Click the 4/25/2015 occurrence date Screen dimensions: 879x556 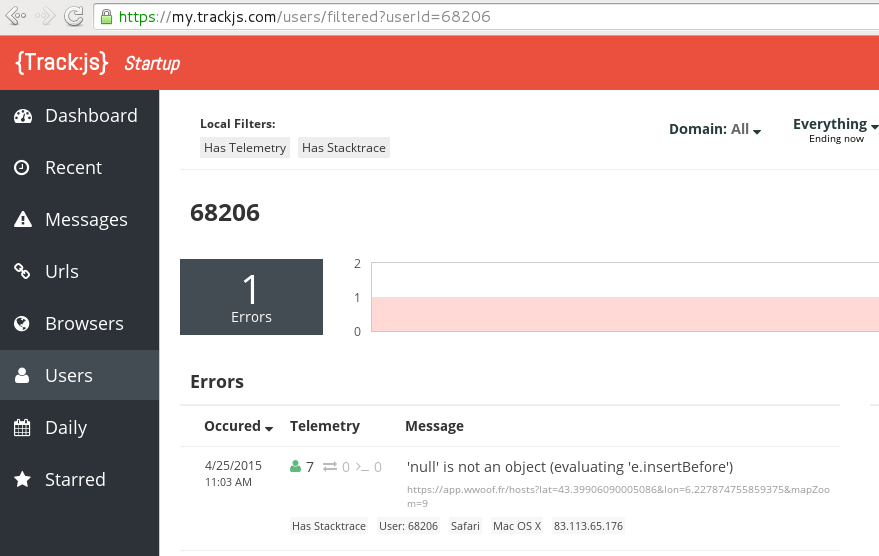click(x=233, y=466)
